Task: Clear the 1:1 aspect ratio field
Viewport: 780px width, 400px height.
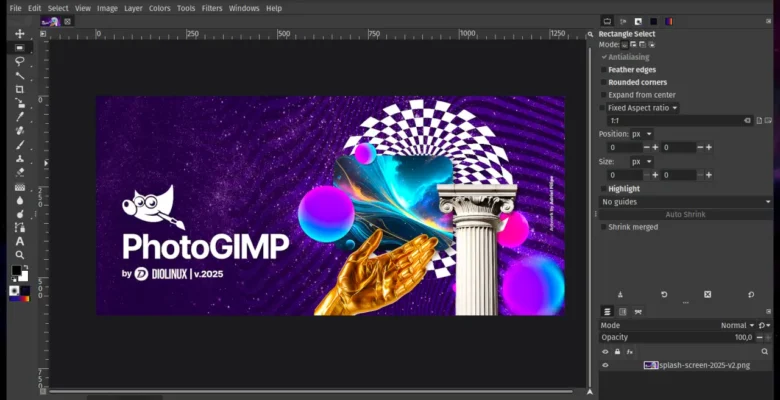Action: click(x=747, y=120)
